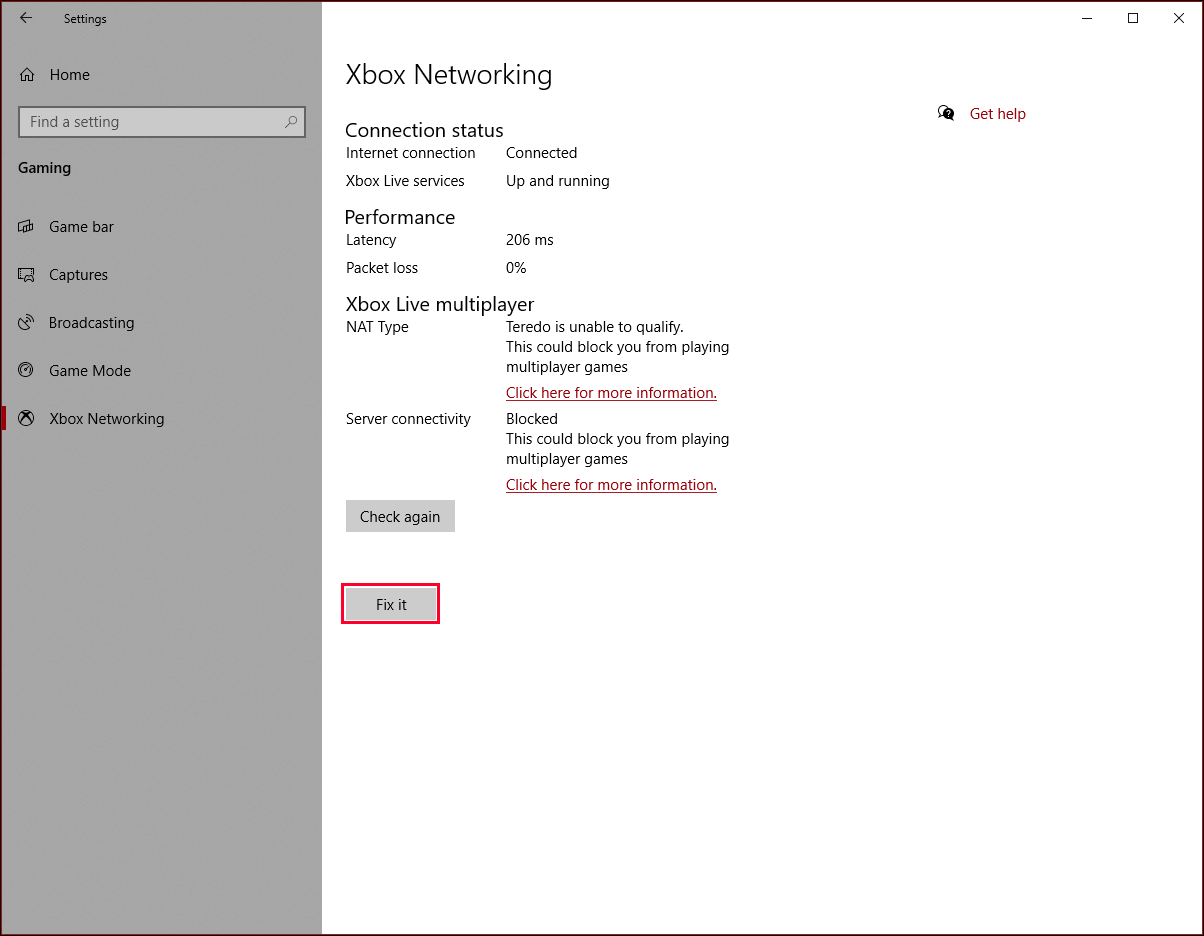Click the Internet connection label
Image resolution: width=1204 pixels, height=936 pixels.
coord(411,153)
